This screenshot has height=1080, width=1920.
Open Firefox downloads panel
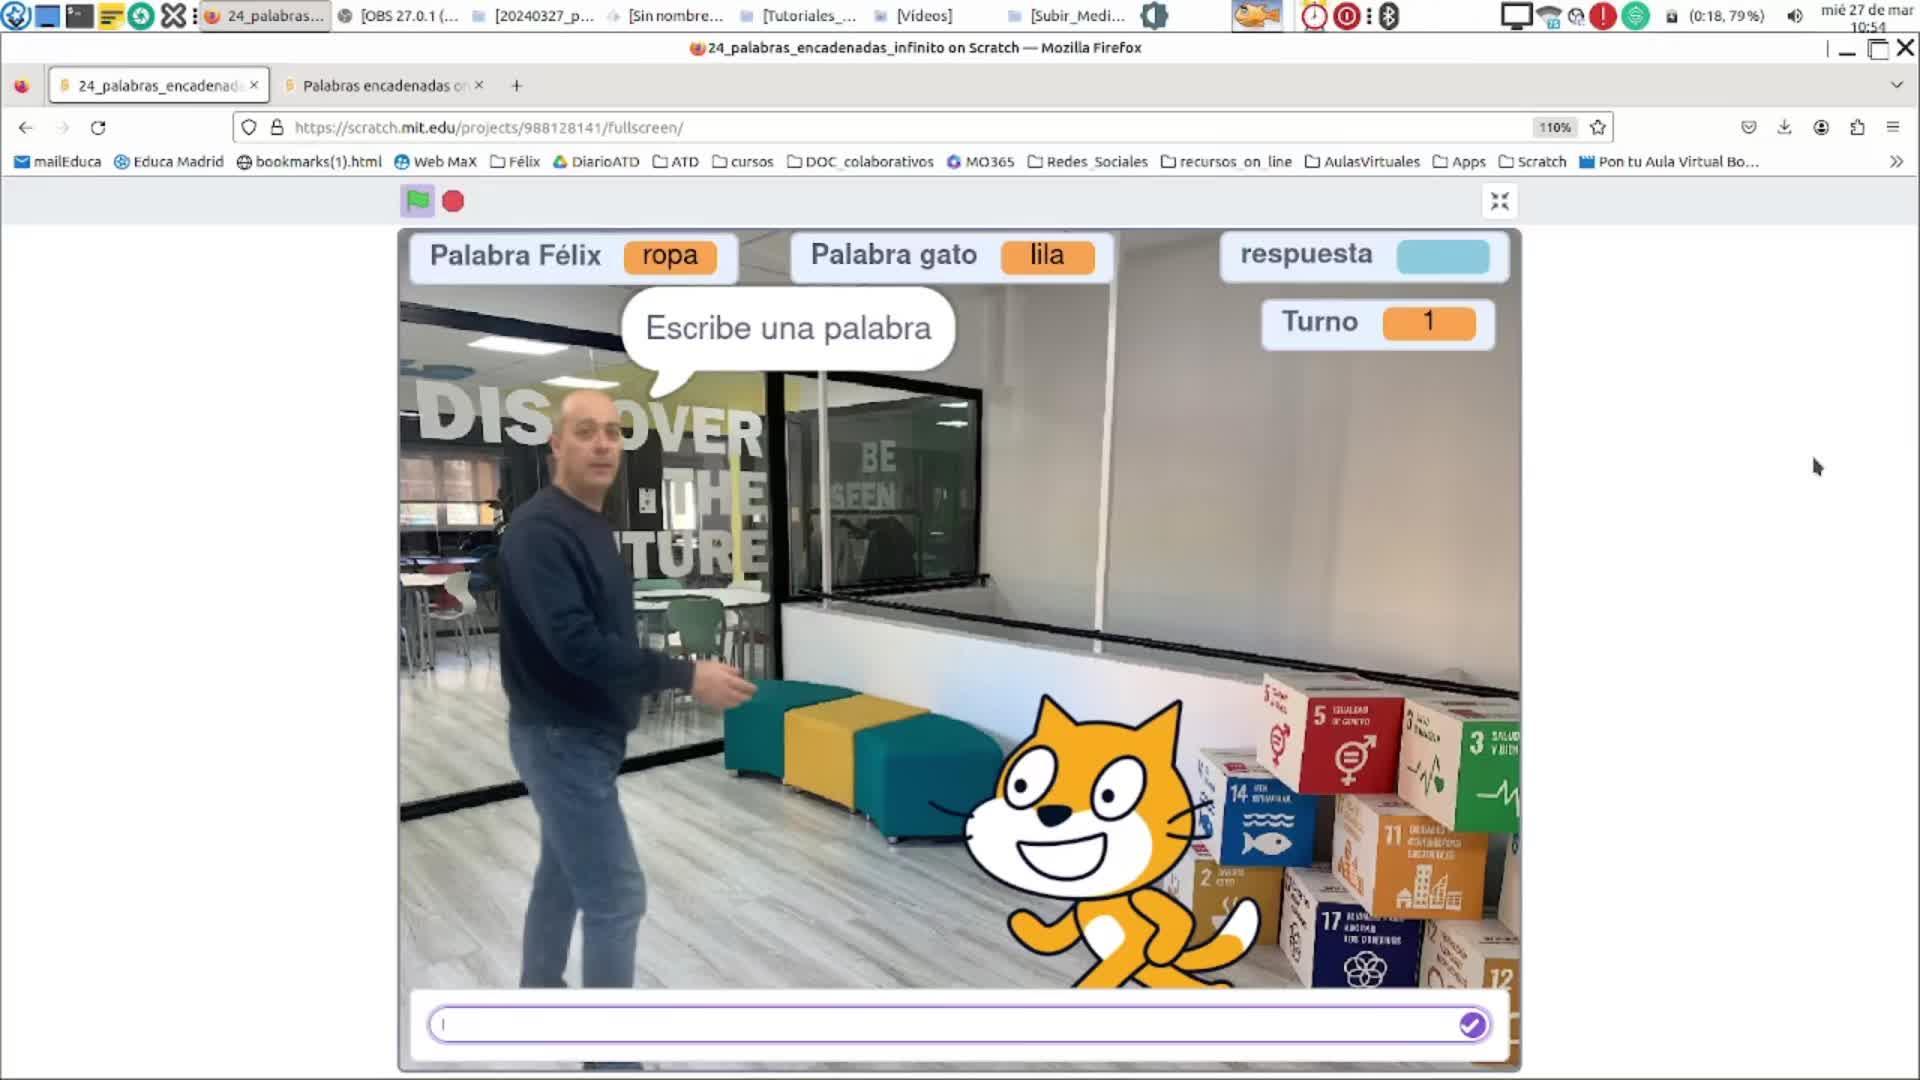coord(1784,127)
